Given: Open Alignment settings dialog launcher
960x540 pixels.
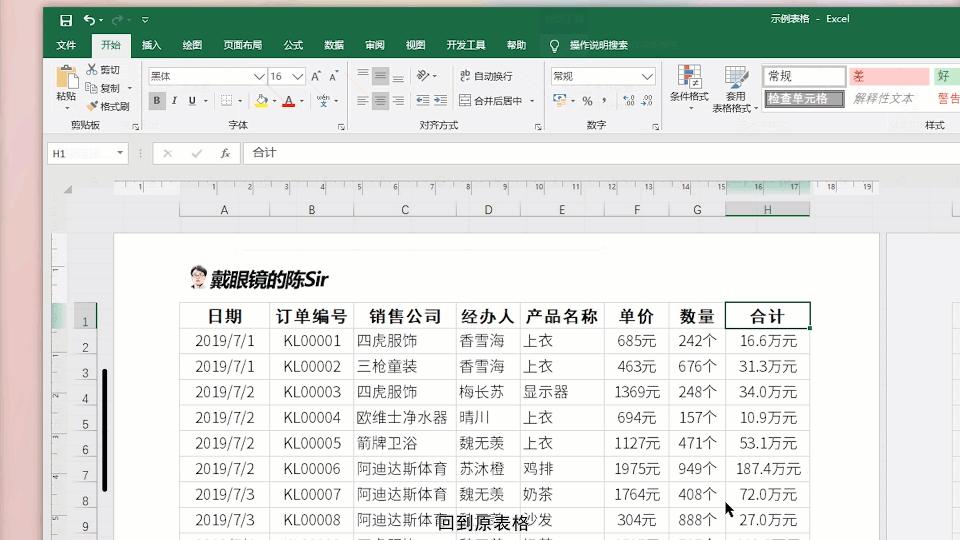Looking at the screenshot, I should [538, 127].
